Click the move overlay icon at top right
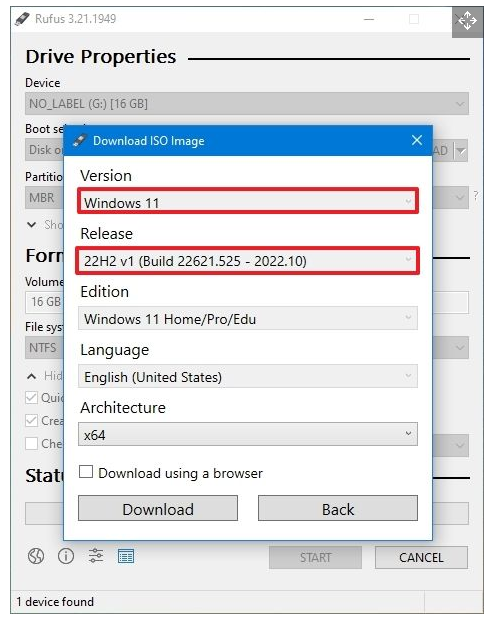The height and width of the screenshot is (629, 495). [x=467, y=21]
